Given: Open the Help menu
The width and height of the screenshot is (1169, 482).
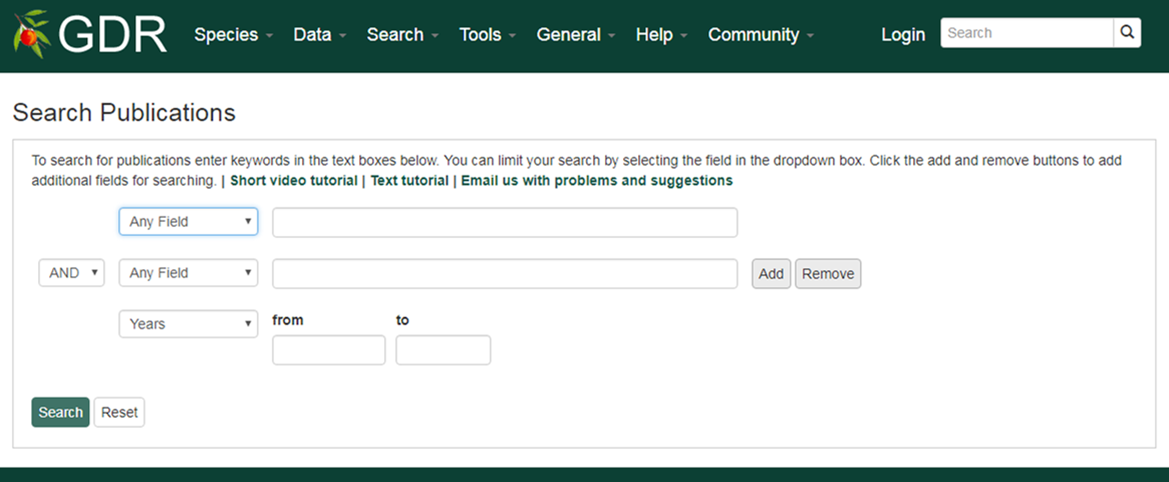Looking at the screenshot, I should pyautogui.click(x=661, y=34).
